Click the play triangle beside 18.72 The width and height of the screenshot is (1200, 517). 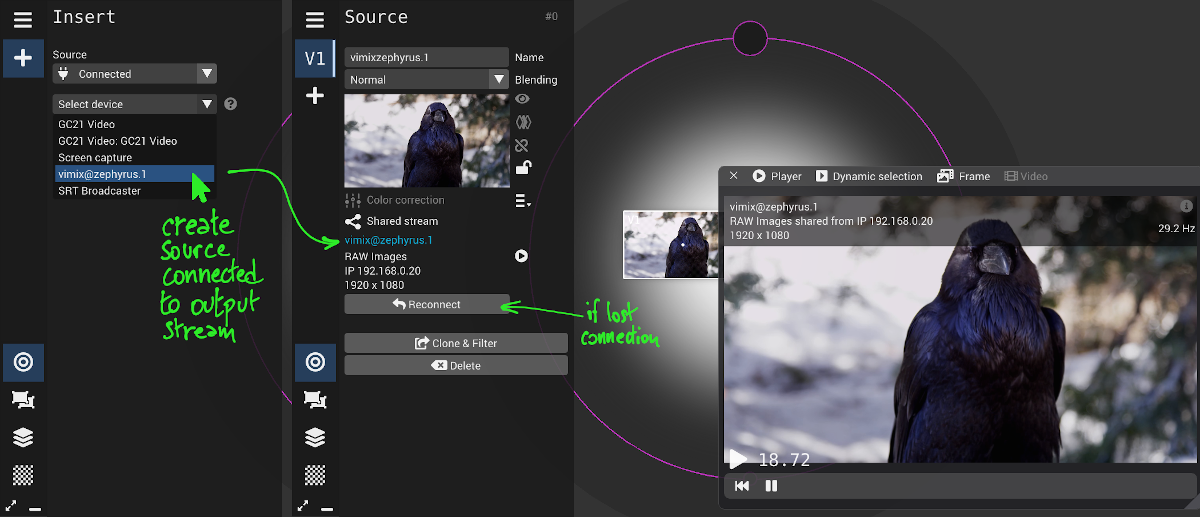738,460
